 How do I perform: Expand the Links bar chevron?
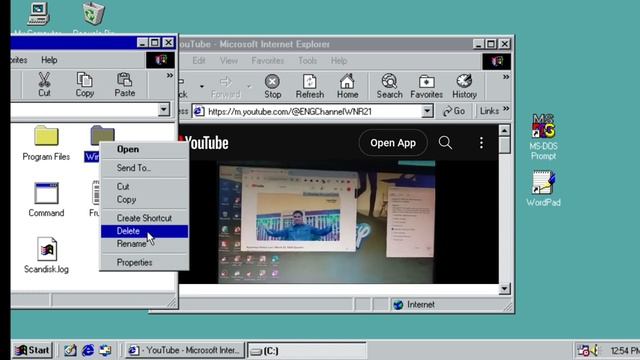[506, 109]
